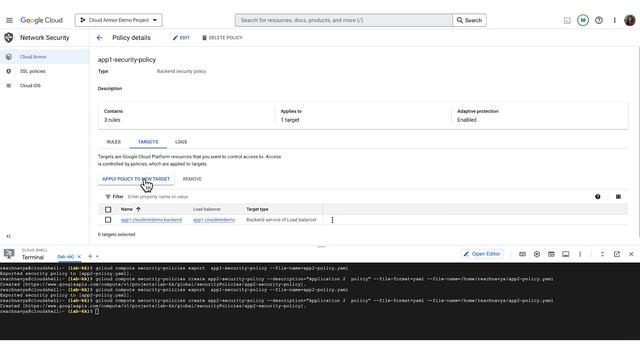This screenshot has height=360, width=640.
Task: Click the Load balancer column header
Action: coord(207,209)
